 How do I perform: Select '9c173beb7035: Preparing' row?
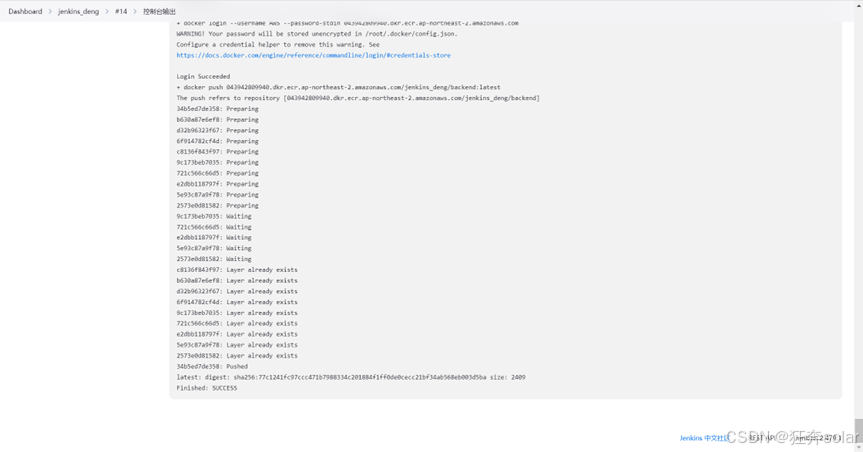(x=217, y=162)
